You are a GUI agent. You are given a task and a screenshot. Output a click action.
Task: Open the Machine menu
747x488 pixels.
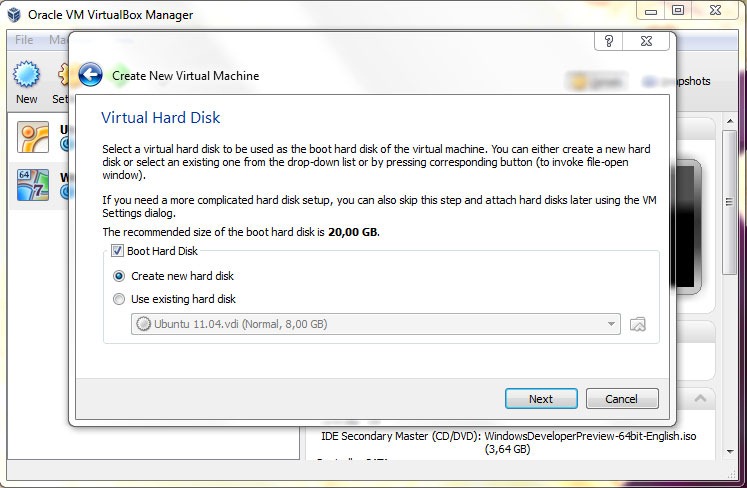point(58,40)
